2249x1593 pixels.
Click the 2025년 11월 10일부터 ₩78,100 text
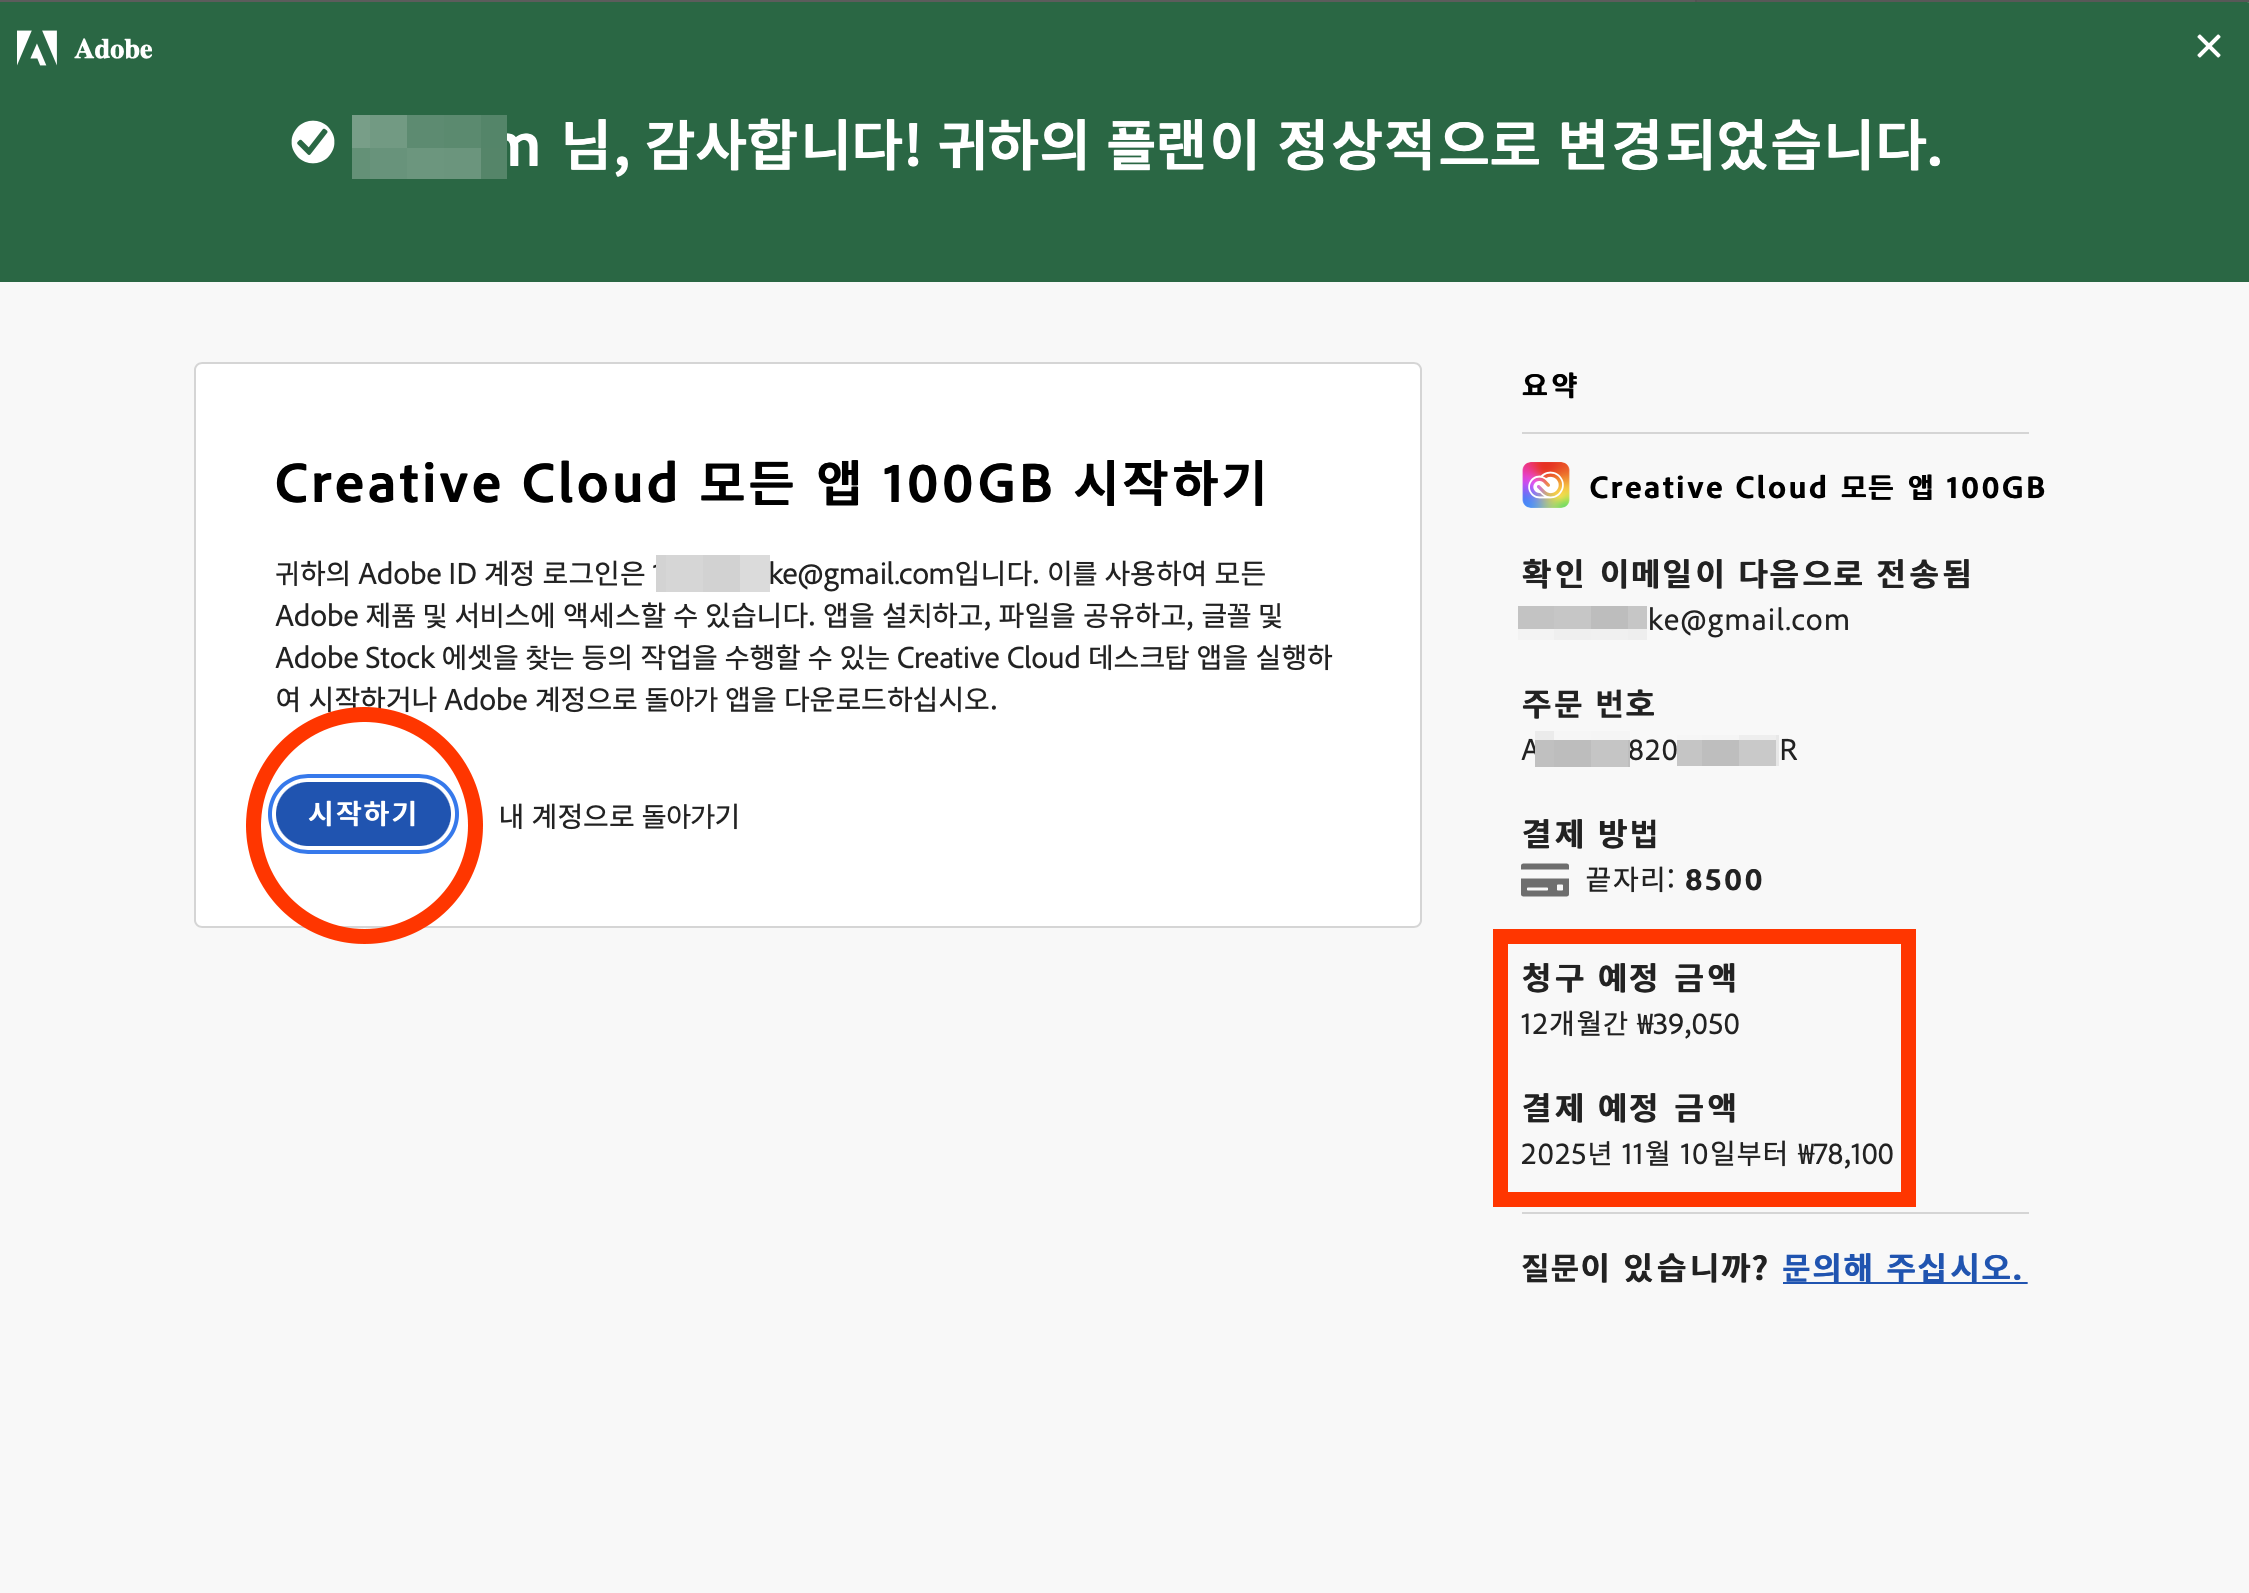point(1706,1154)
